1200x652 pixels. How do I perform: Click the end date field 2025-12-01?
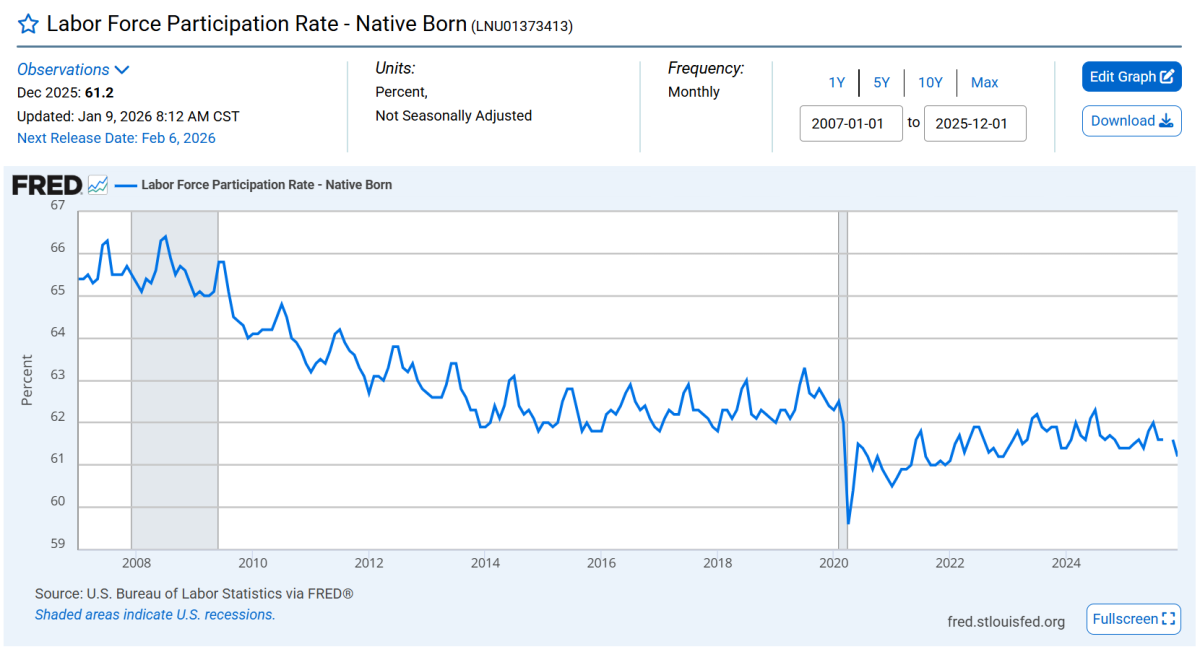975,123
